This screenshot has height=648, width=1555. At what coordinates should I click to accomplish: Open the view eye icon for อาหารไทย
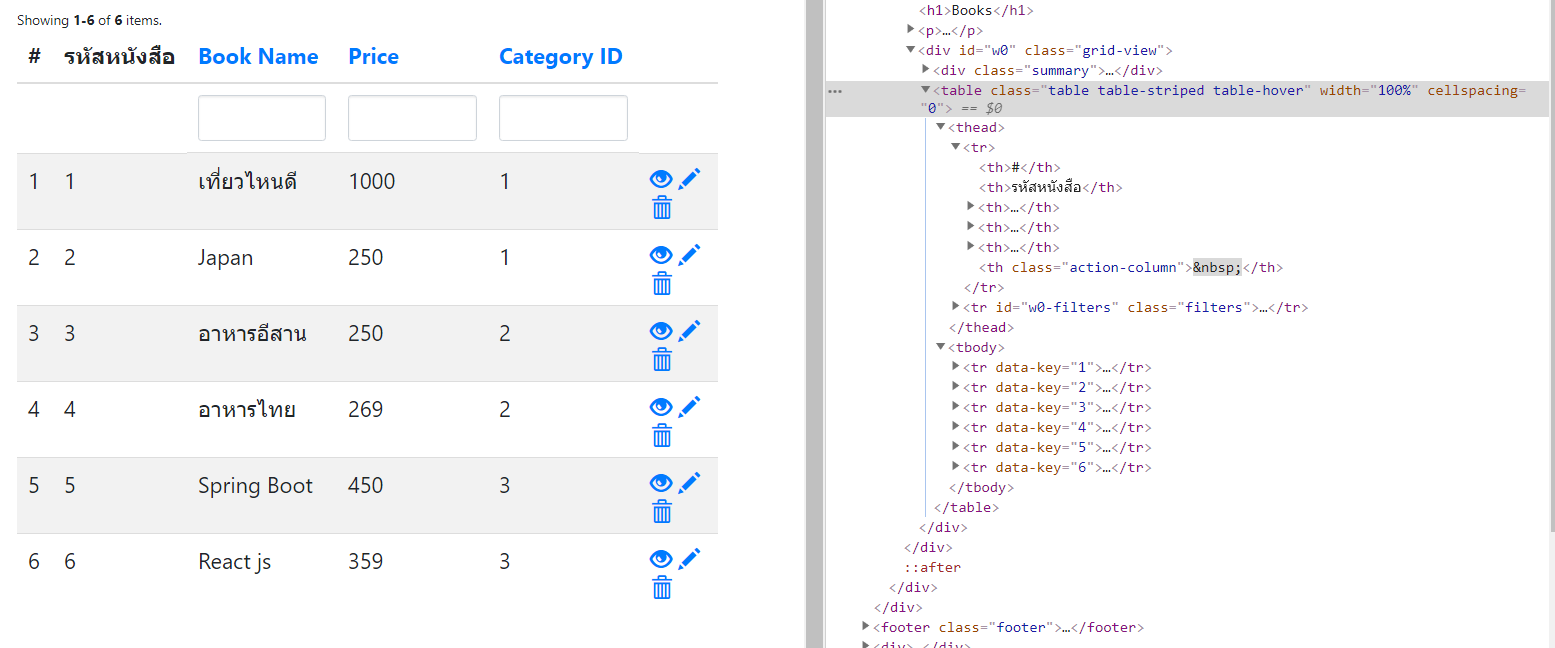tap(661, 406)
